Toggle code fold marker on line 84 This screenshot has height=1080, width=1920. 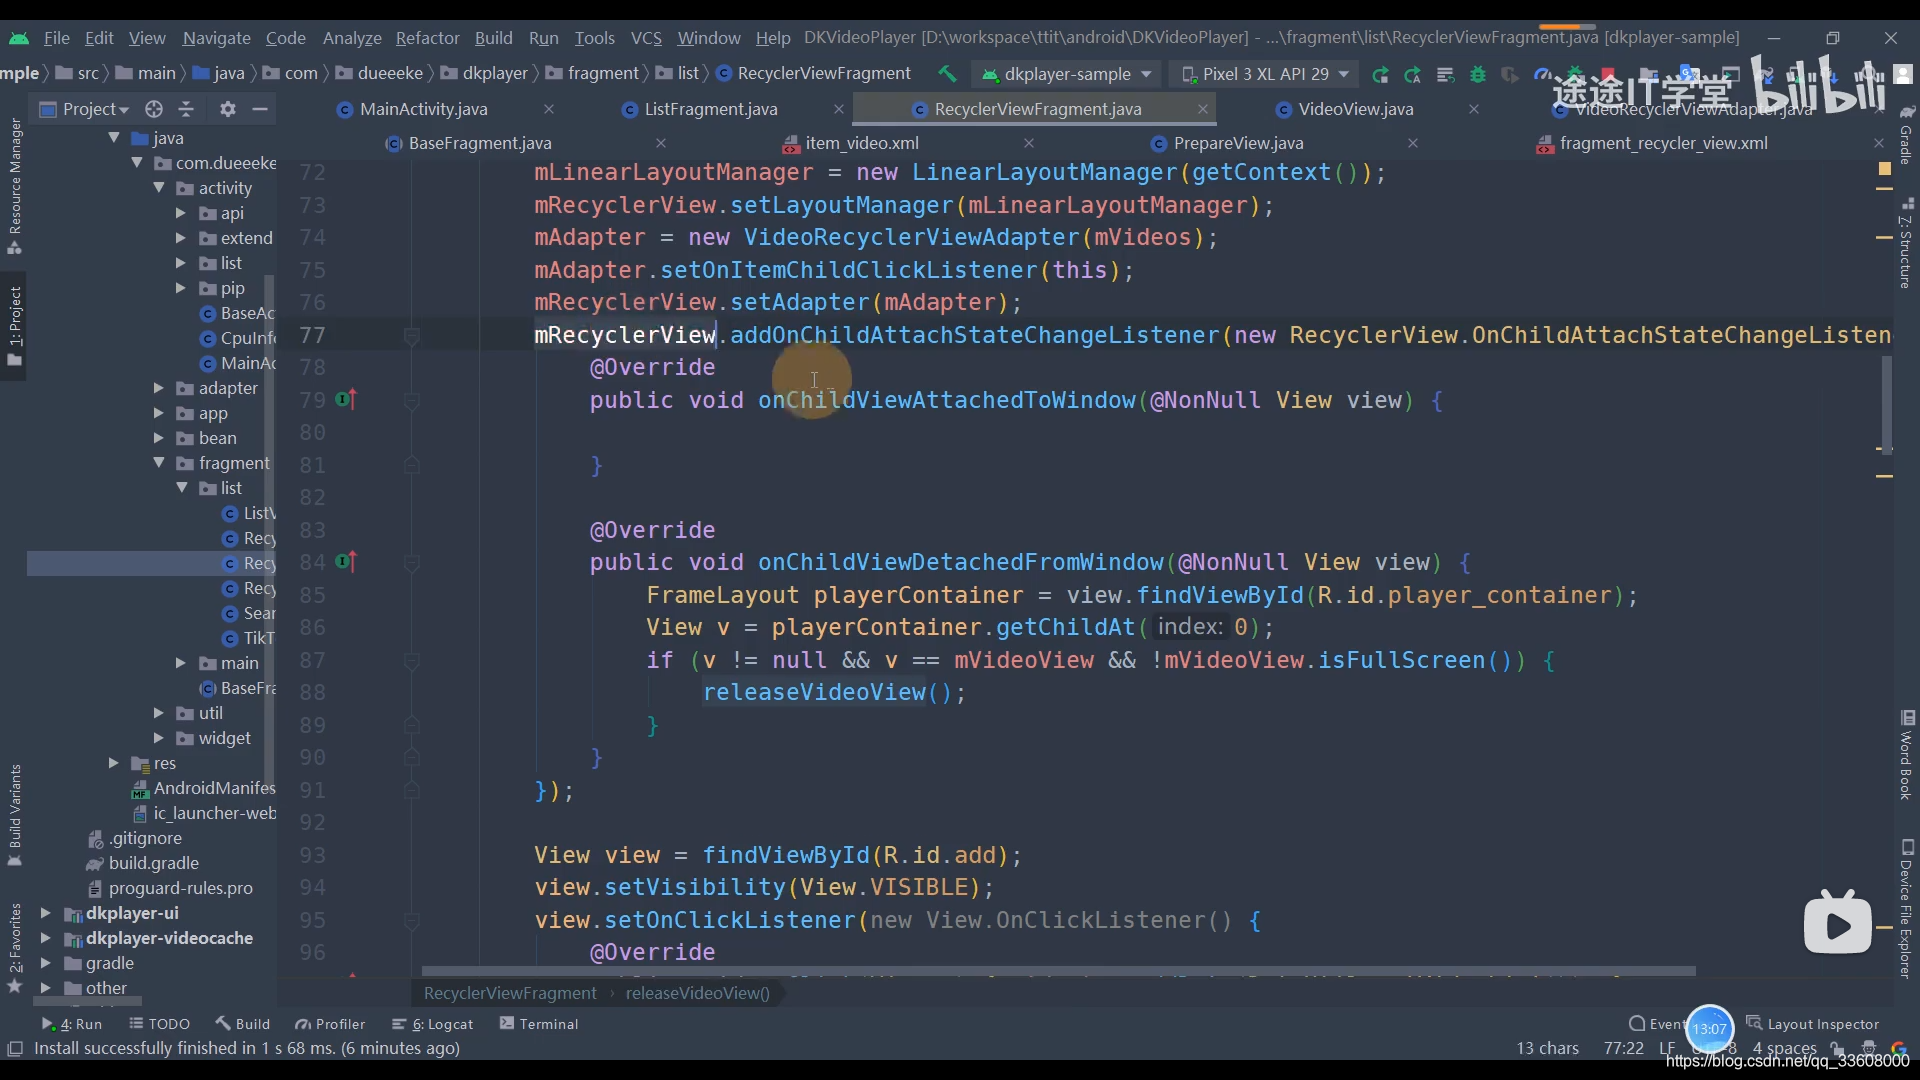[411, 562]
